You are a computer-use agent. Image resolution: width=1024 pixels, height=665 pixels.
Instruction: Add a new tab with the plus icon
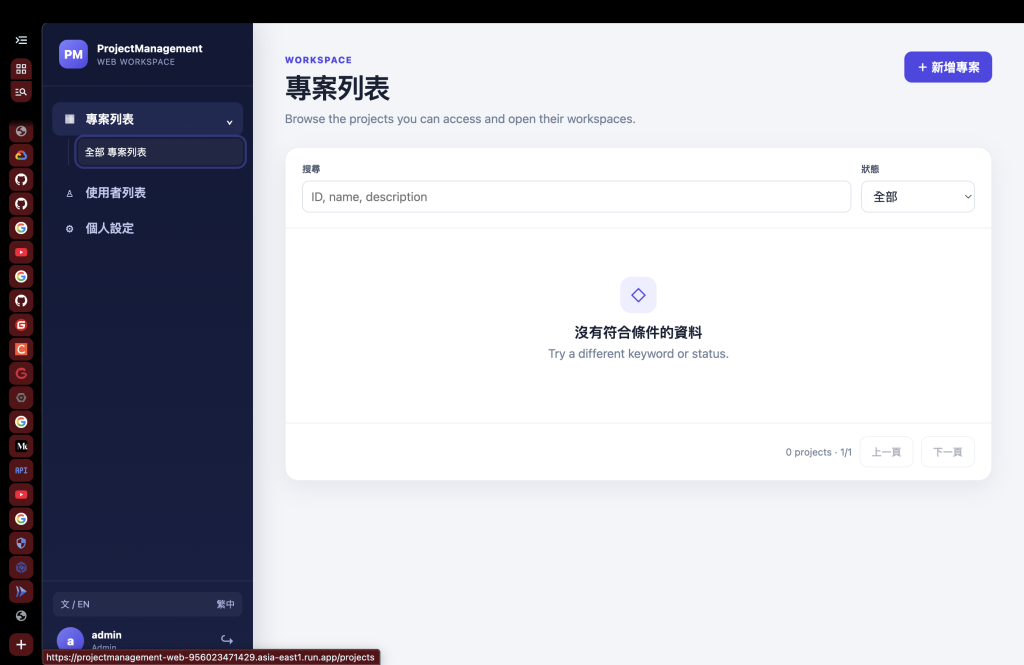tap(21, 645)
